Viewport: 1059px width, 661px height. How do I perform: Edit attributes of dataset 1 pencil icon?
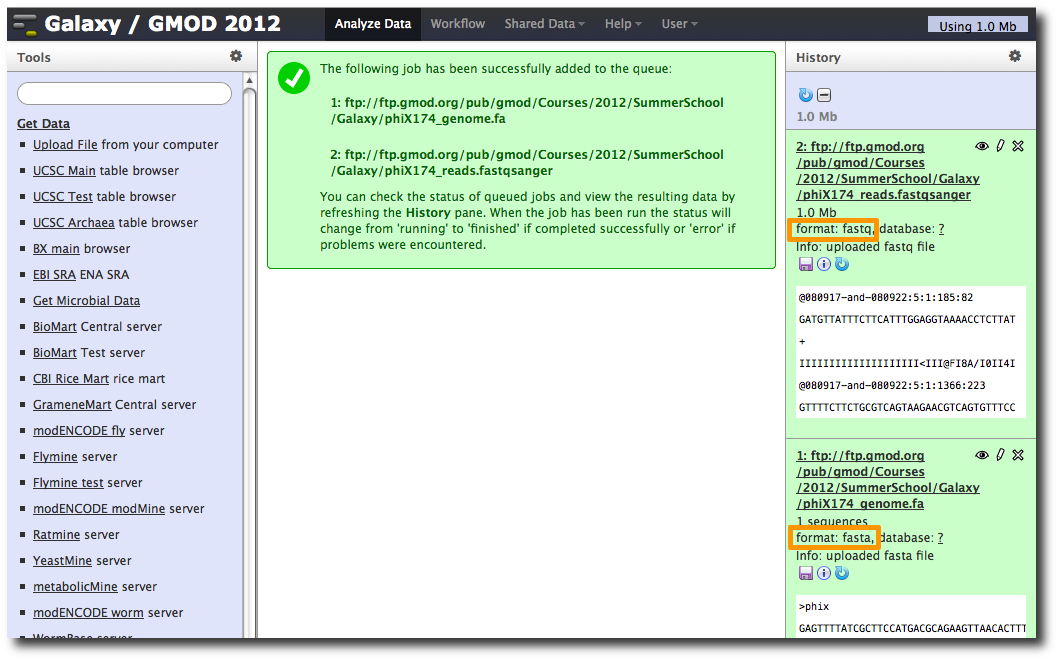point(1000,455)
